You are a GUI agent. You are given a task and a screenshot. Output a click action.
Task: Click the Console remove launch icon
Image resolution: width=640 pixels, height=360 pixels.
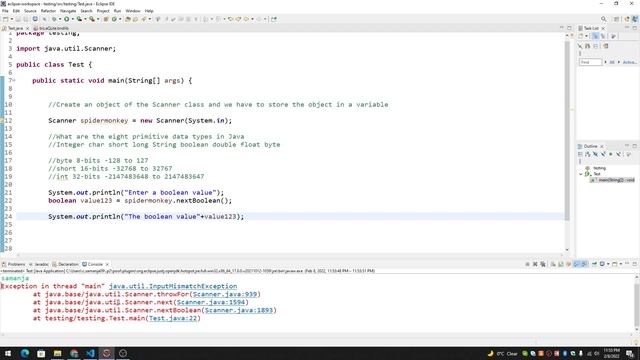tap(535, 264)
